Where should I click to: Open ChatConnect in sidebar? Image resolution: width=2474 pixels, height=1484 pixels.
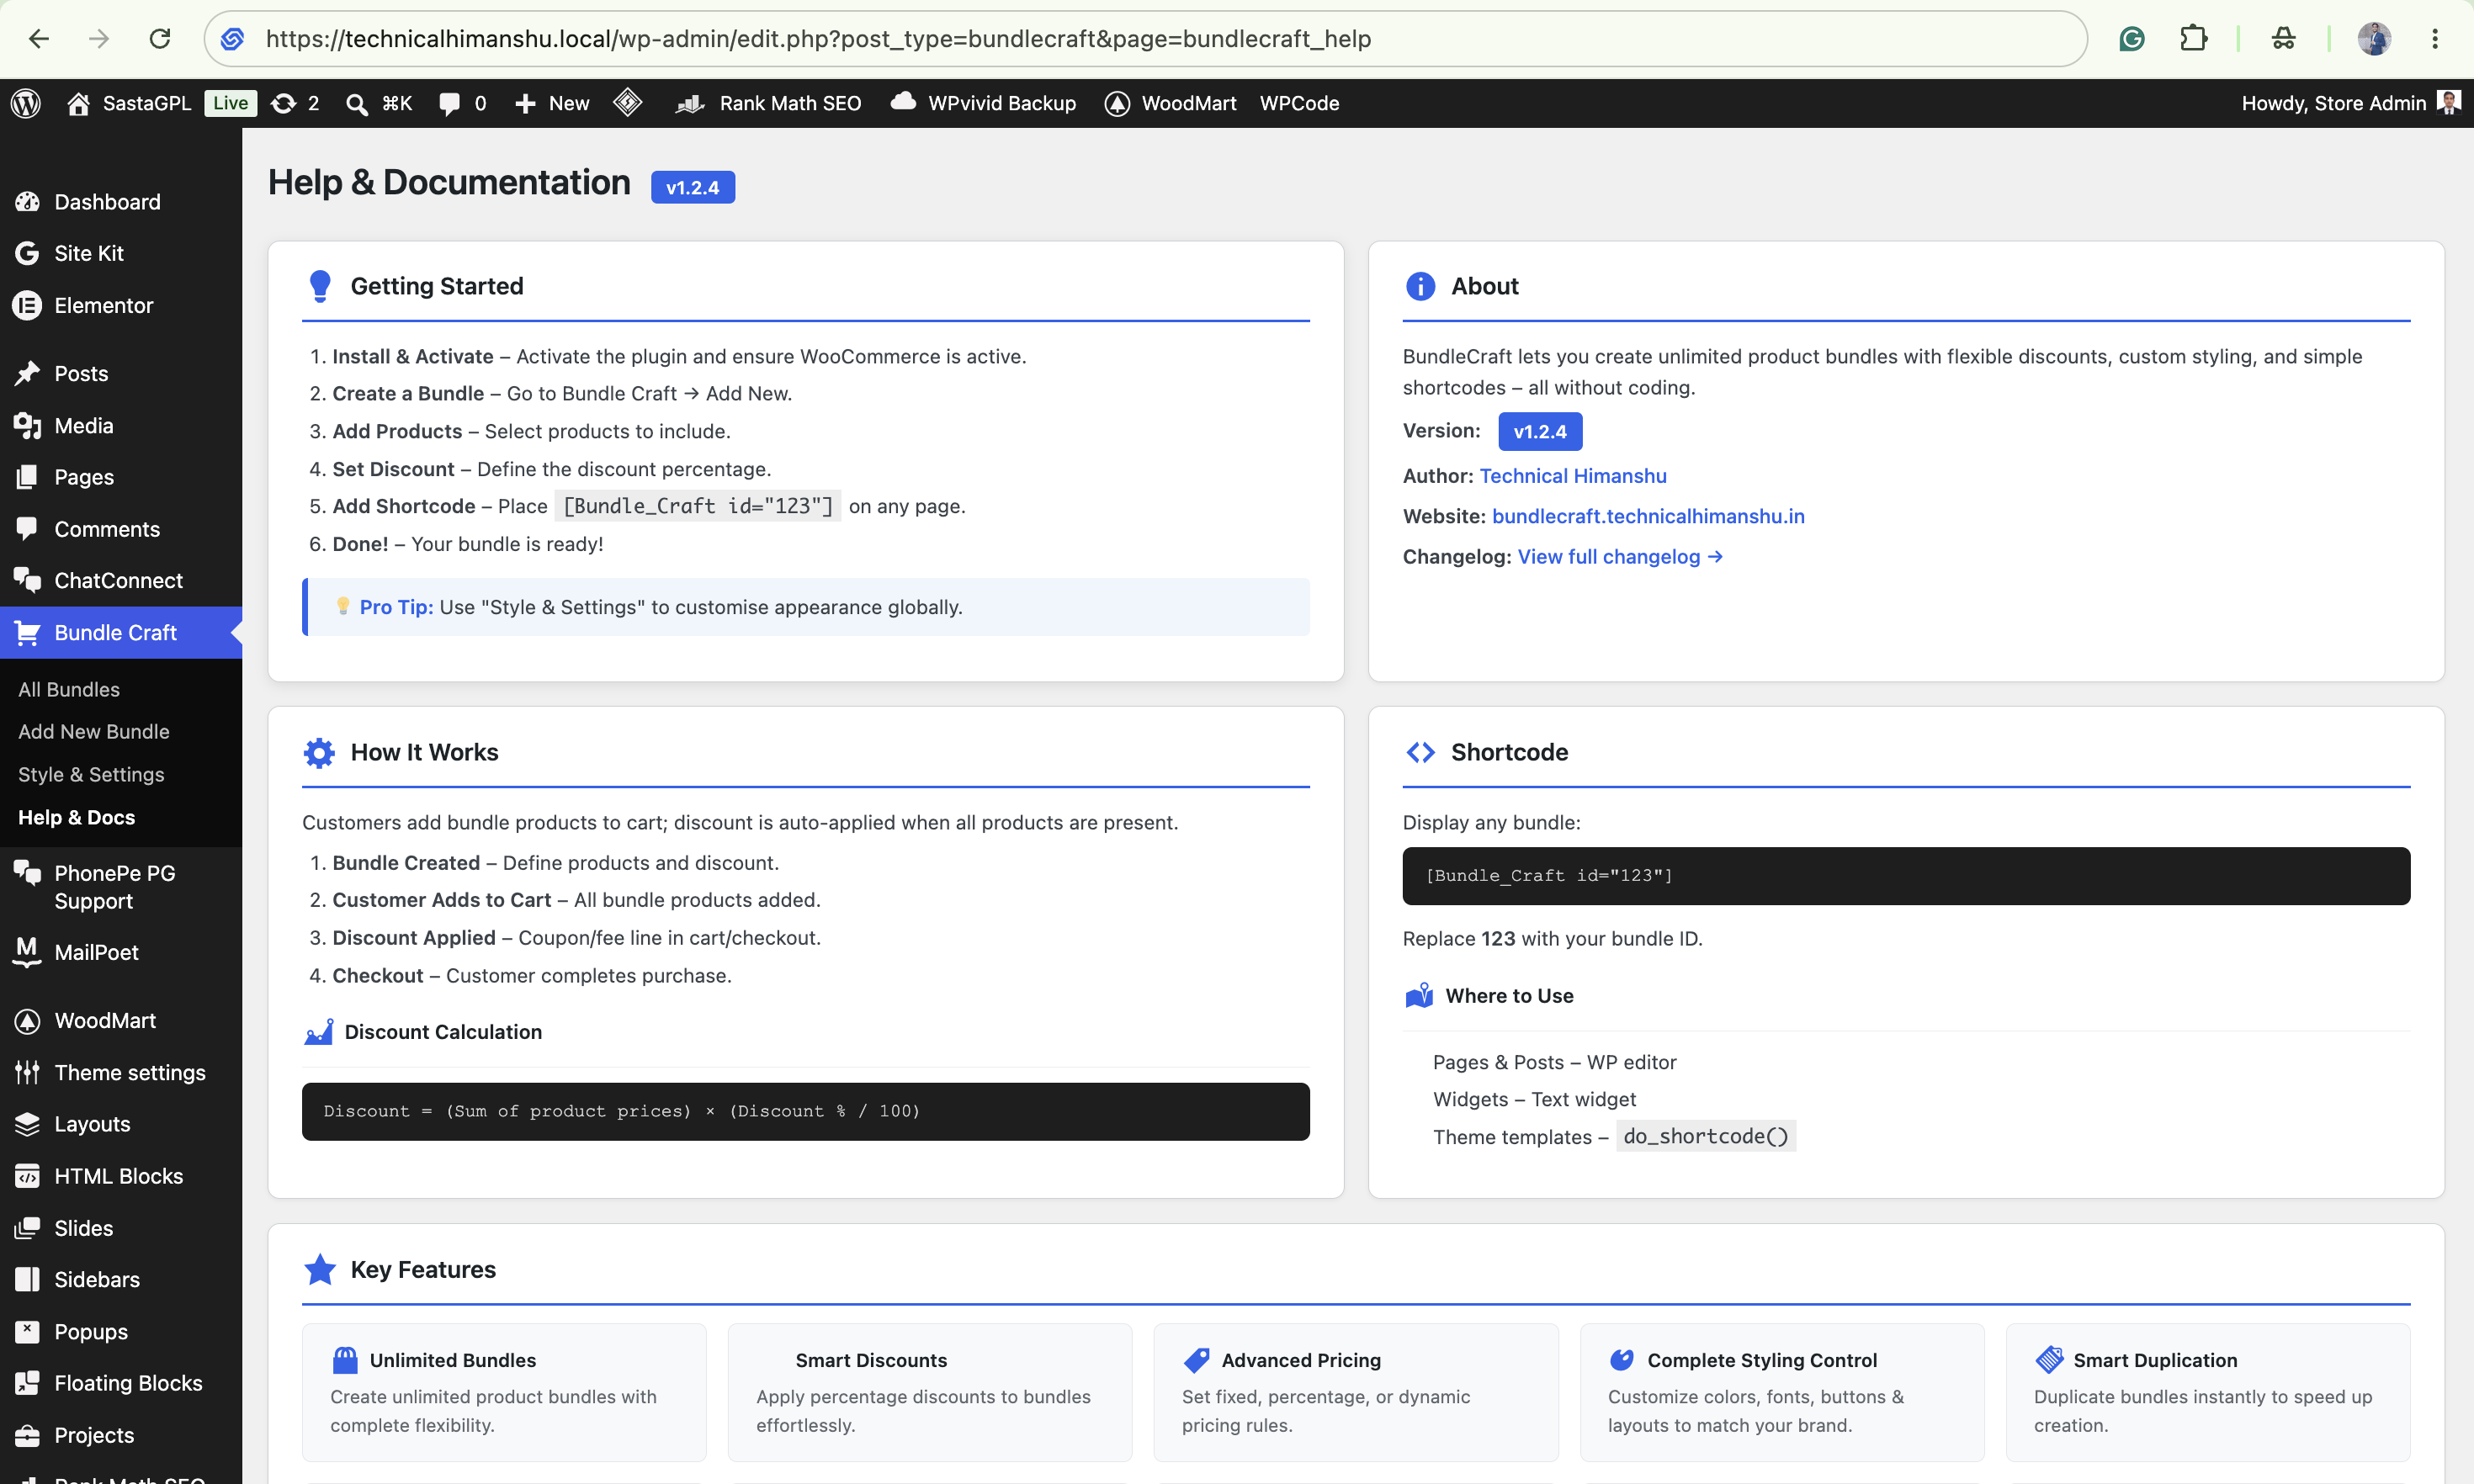tap(121, 580)
